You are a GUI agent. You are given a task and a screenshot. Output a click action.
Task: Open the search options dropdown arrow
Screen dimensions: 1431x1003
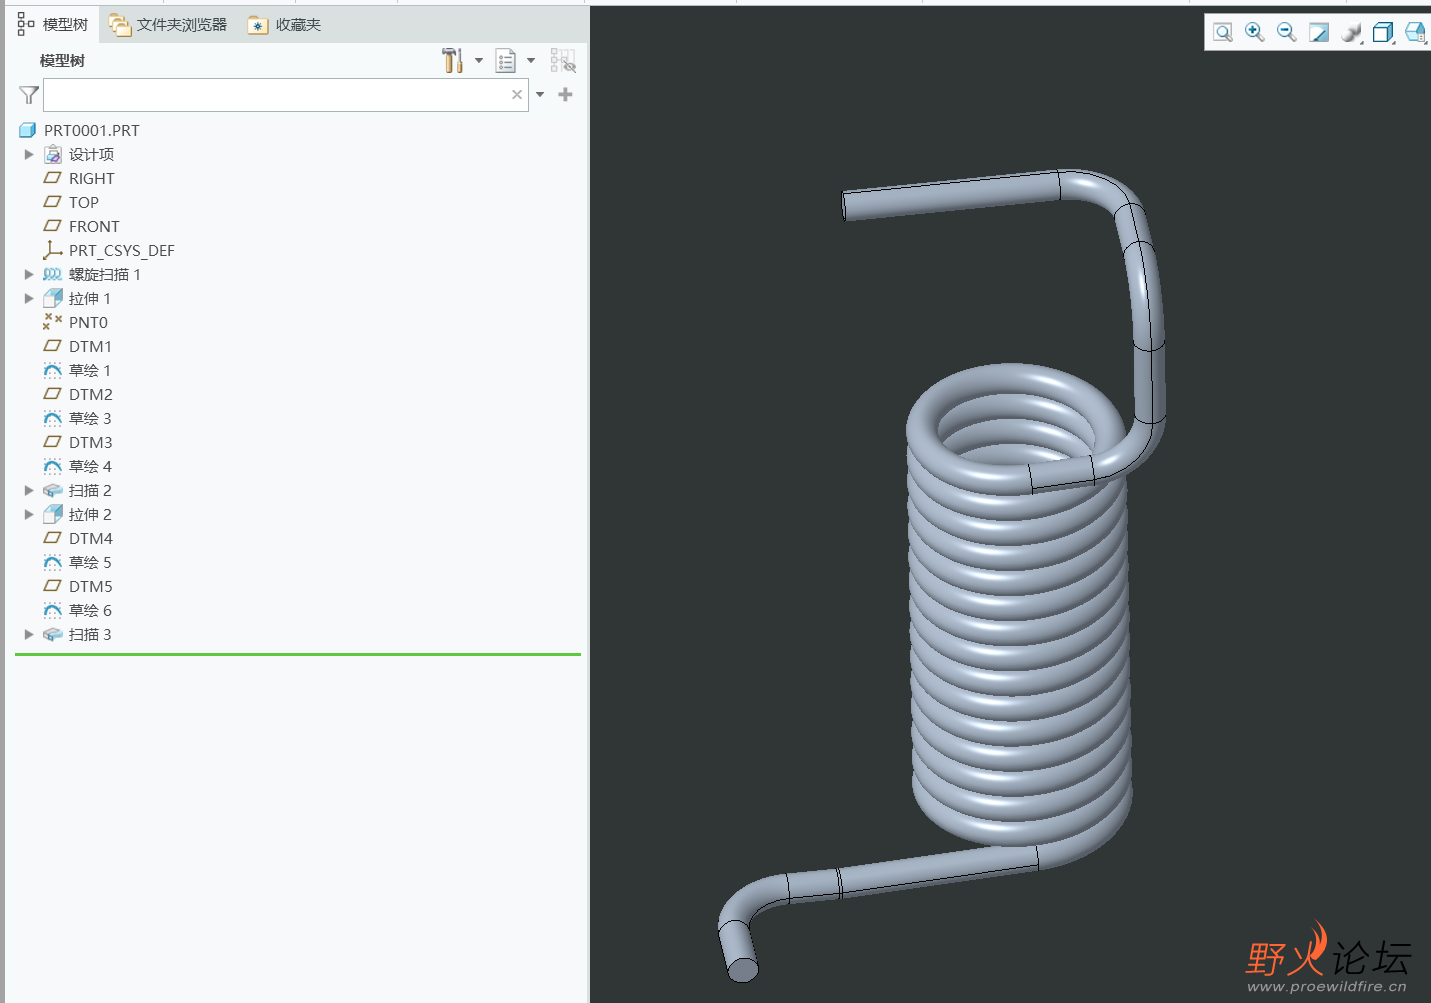[540, 95]
